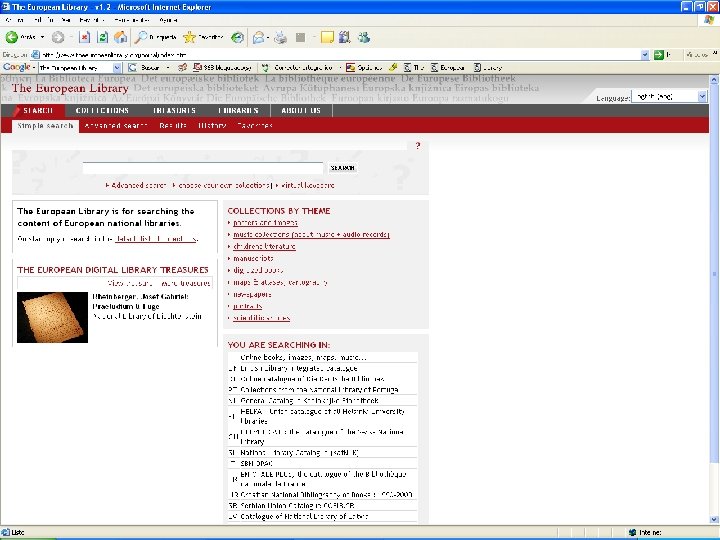Select the Advanced search sub-tab
The width and height of the screenshot is (720, 540).
[x=116, y=125]
